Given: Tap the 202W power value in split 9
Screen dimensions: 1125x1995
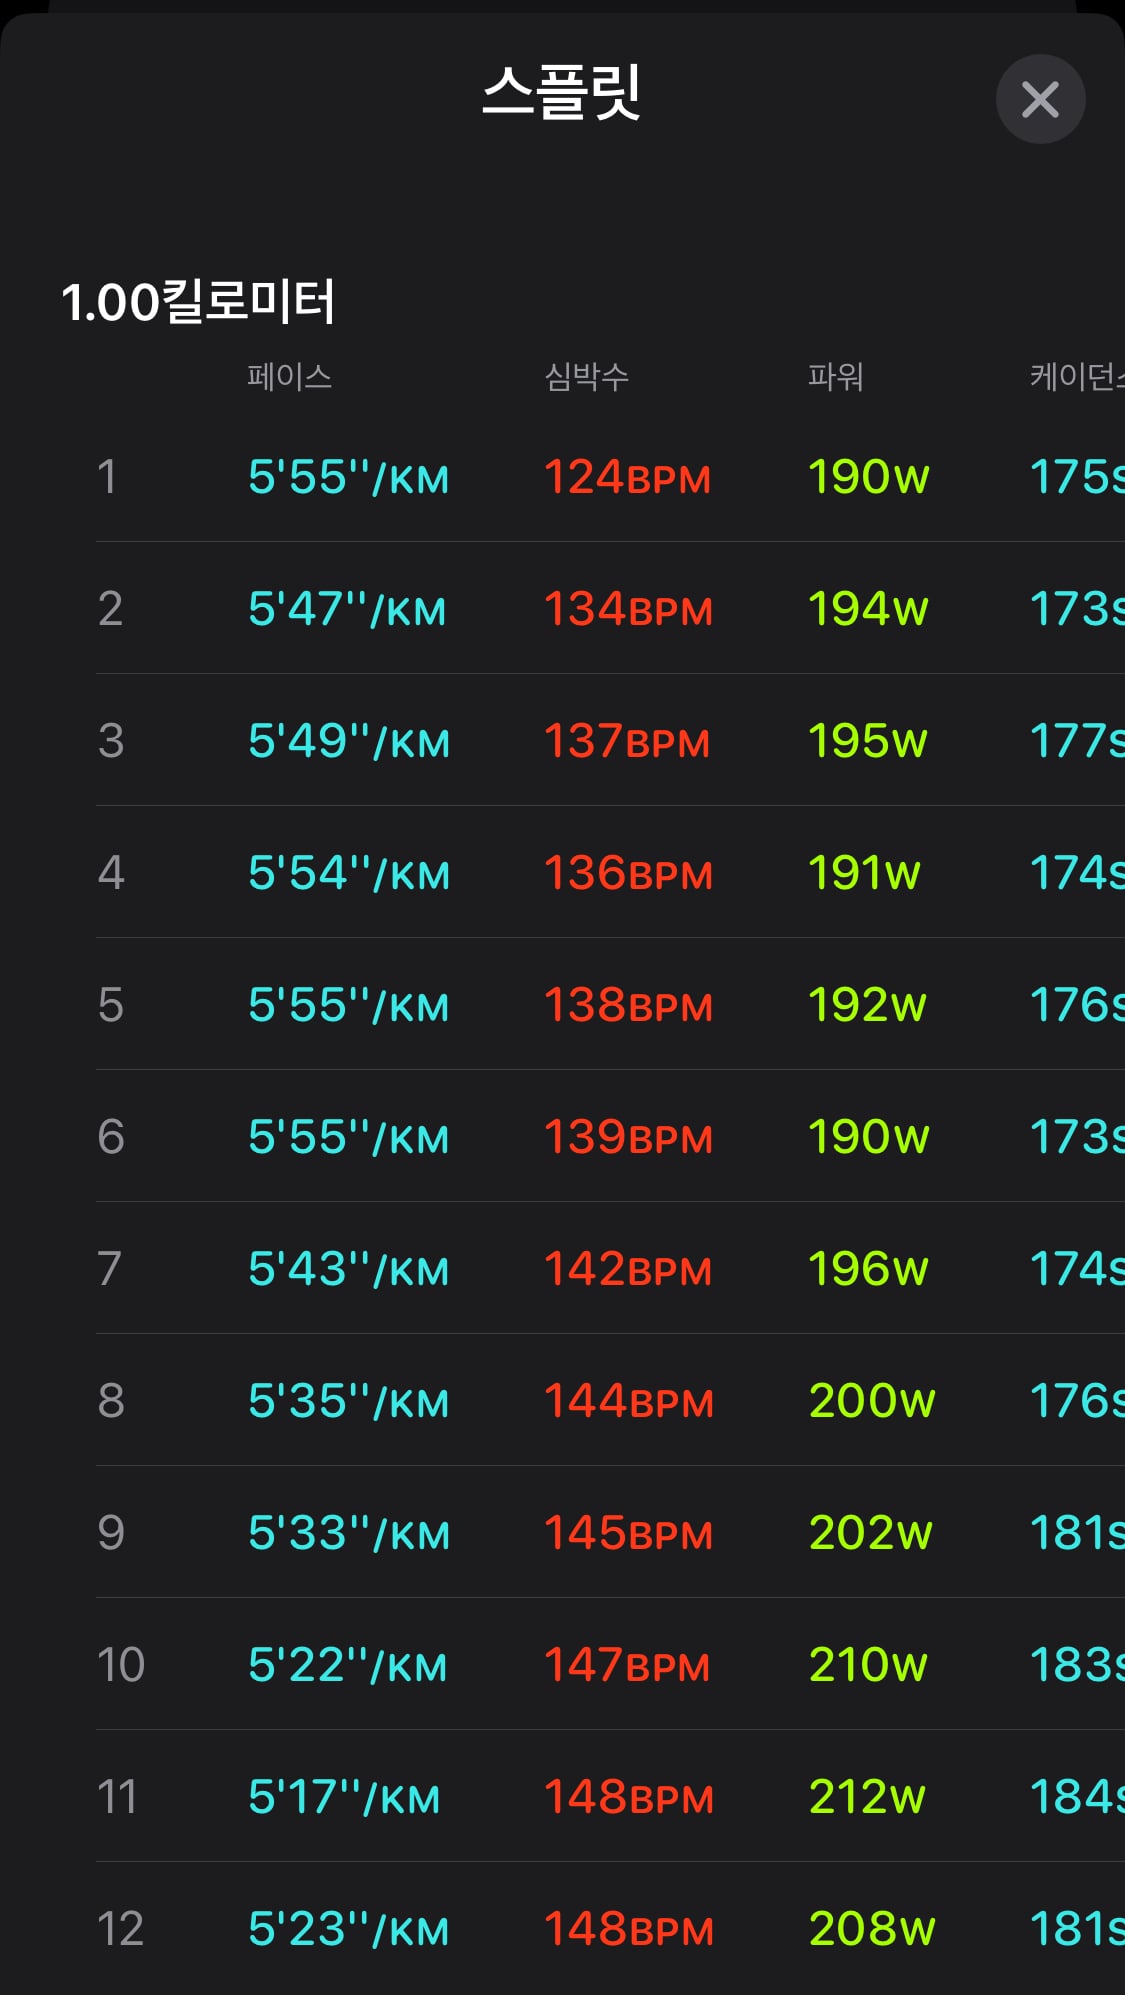Looking at the screenshot, I should pos(870,1533).
